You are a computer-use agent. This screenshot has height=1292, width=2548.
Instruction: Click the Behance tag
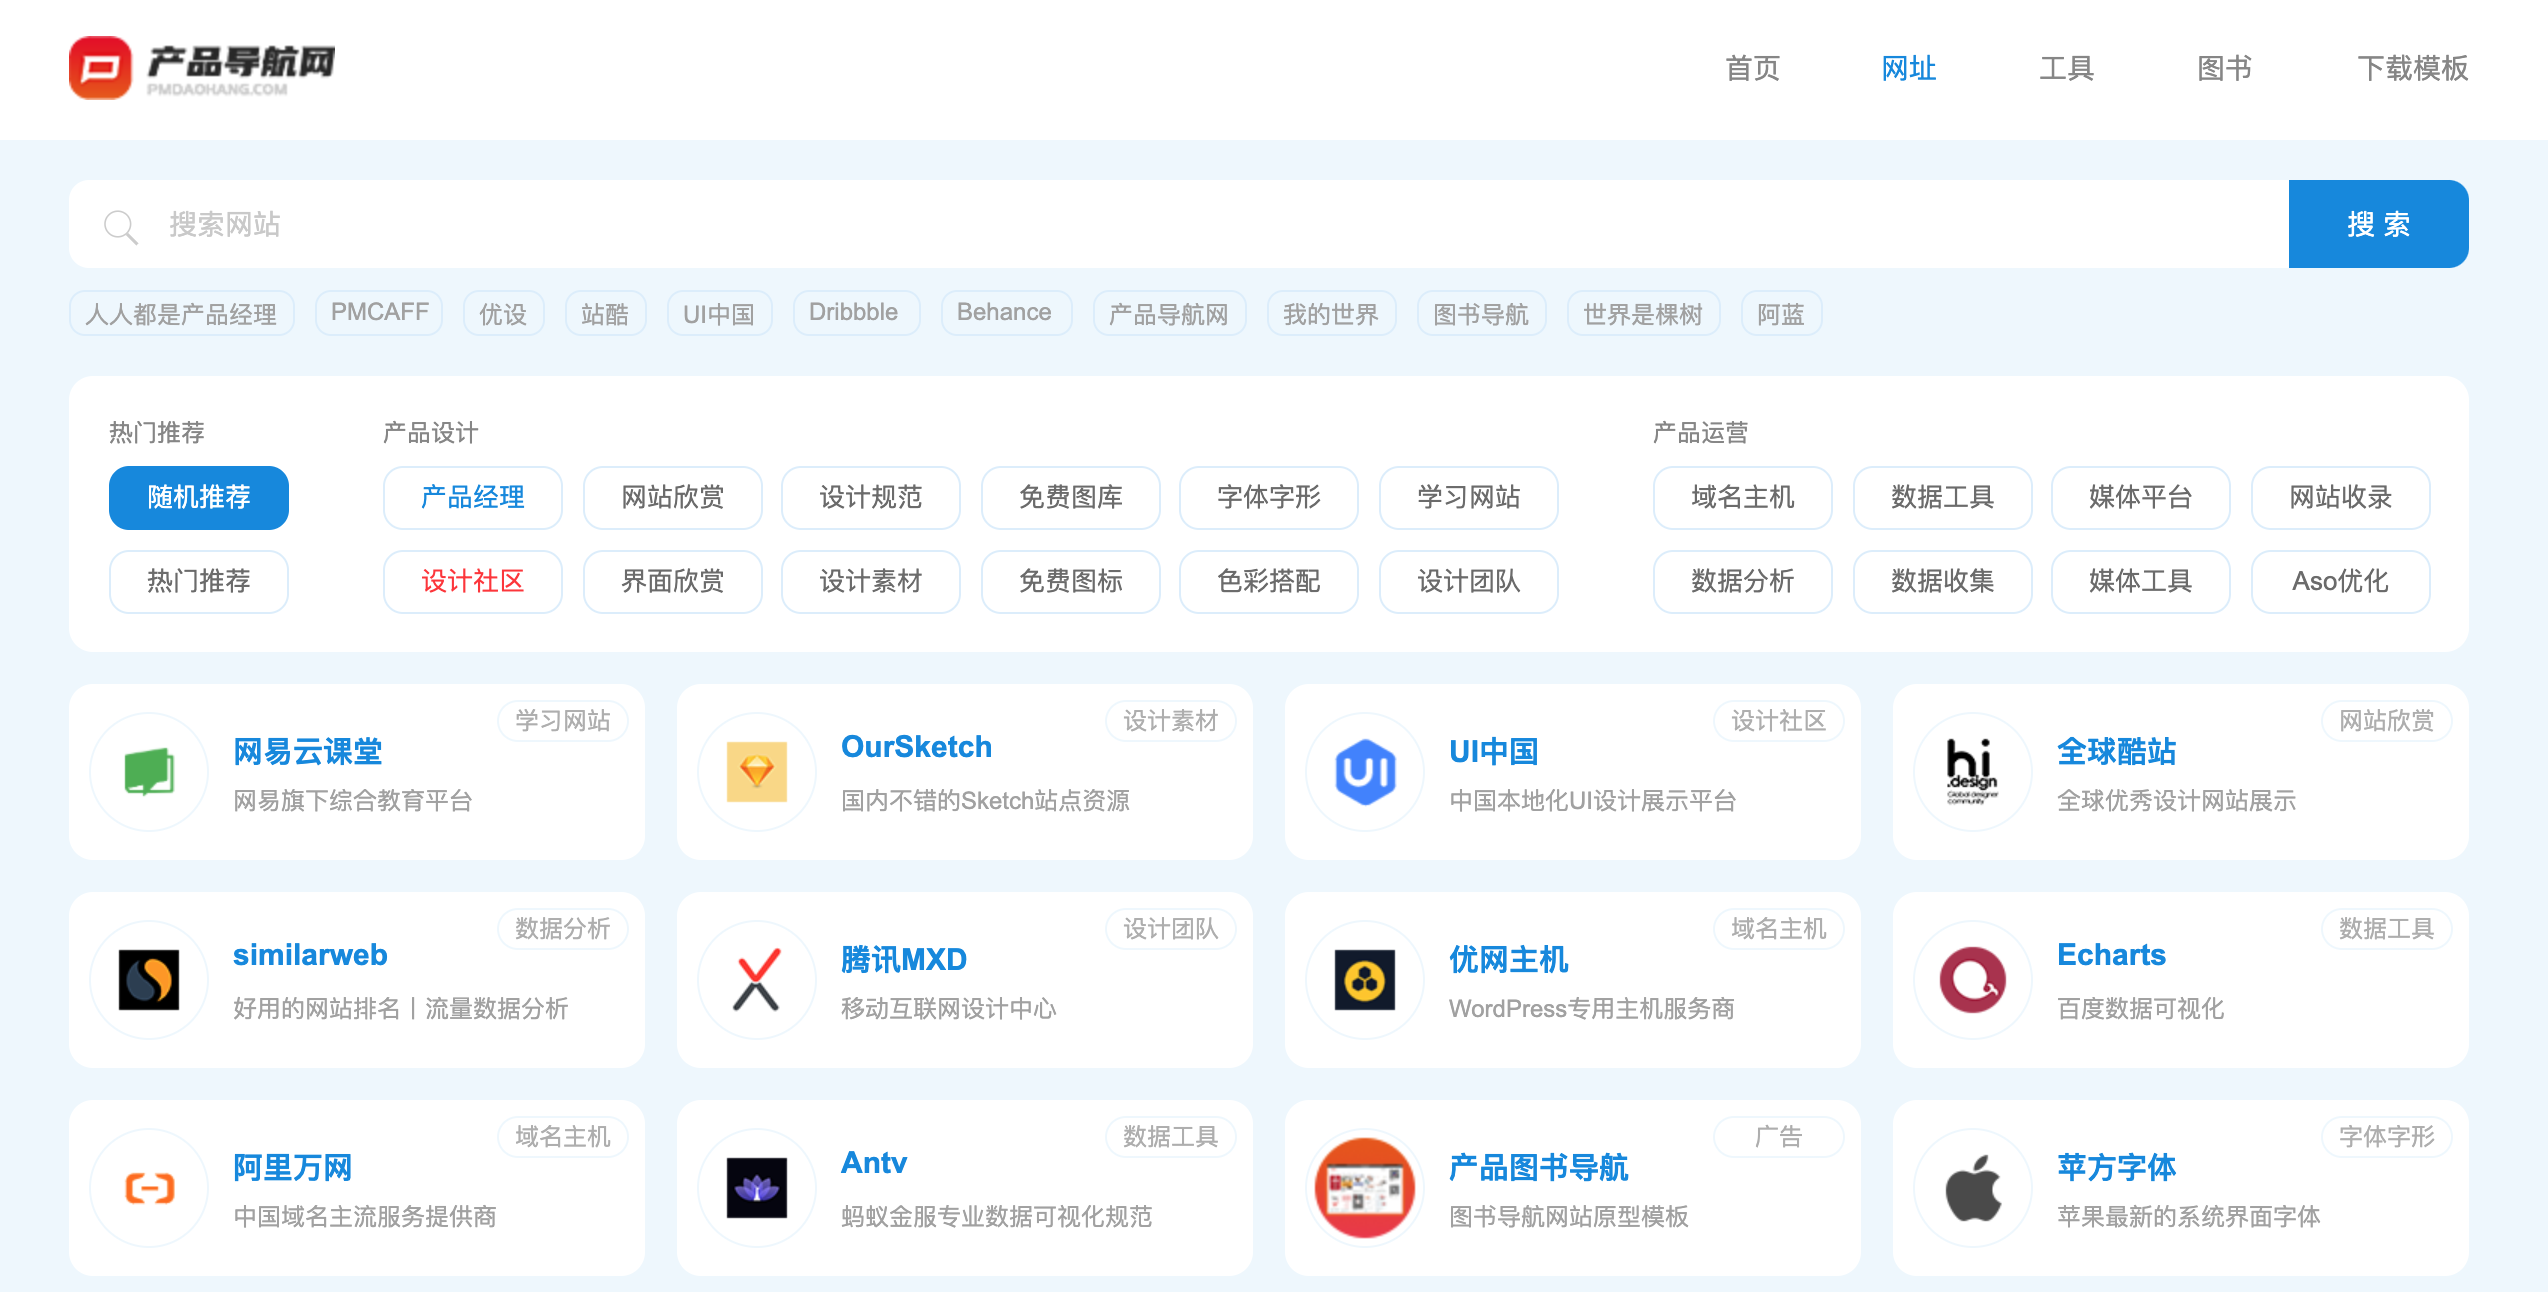click(1005, 314)
